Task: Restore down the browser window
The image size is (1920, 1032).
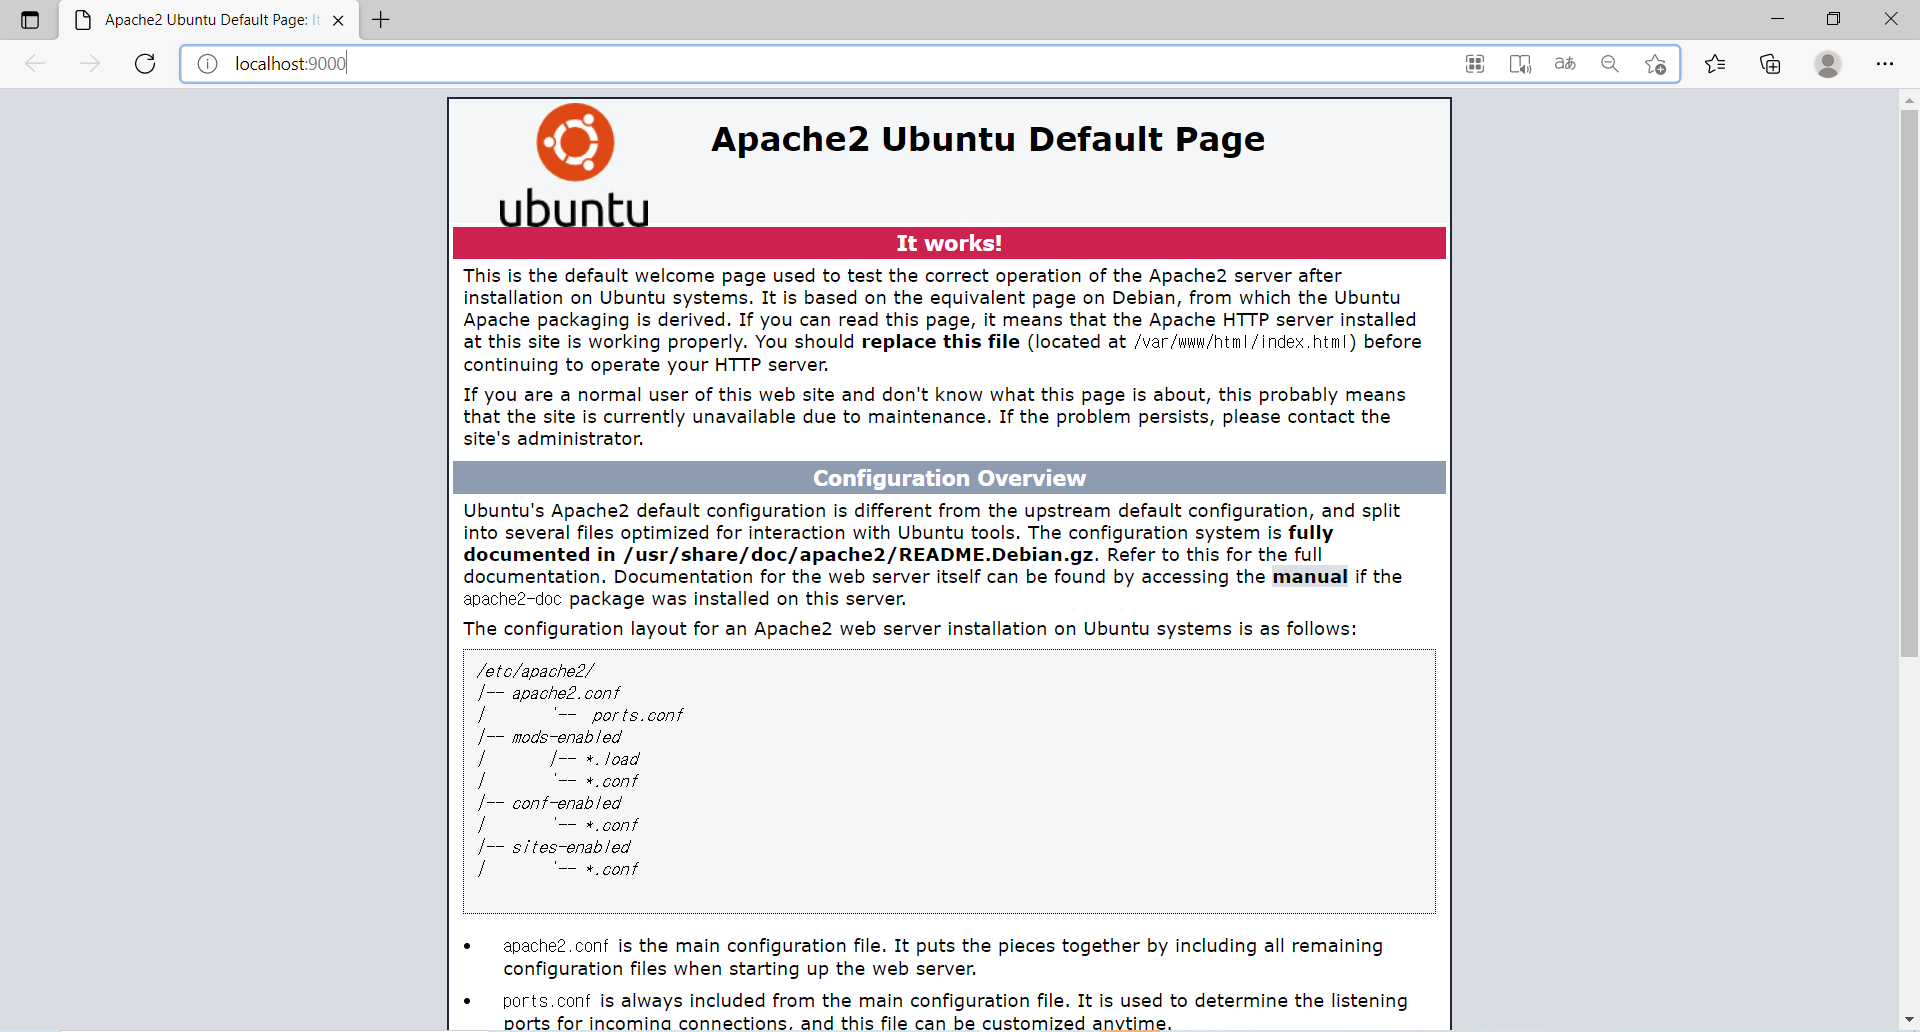Action: click(1833, 19)
